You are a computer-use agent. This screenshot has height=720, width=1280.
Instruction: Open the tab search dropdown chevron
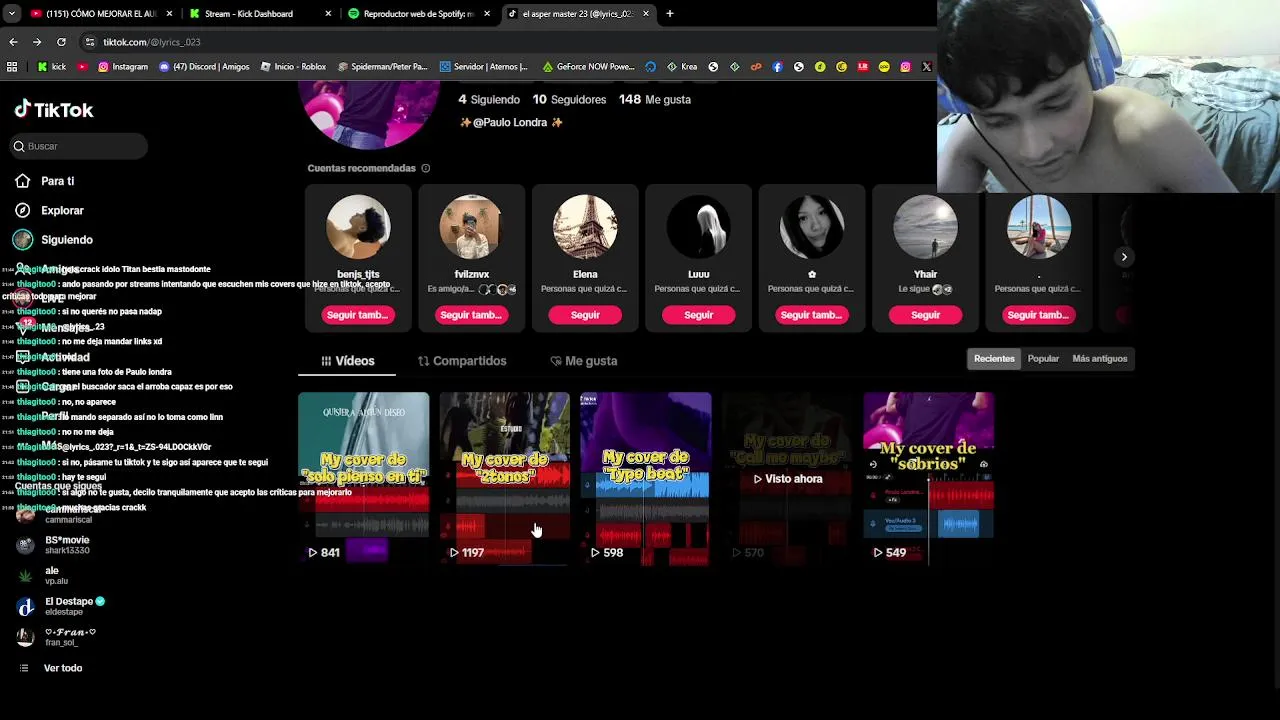[12, 14]
